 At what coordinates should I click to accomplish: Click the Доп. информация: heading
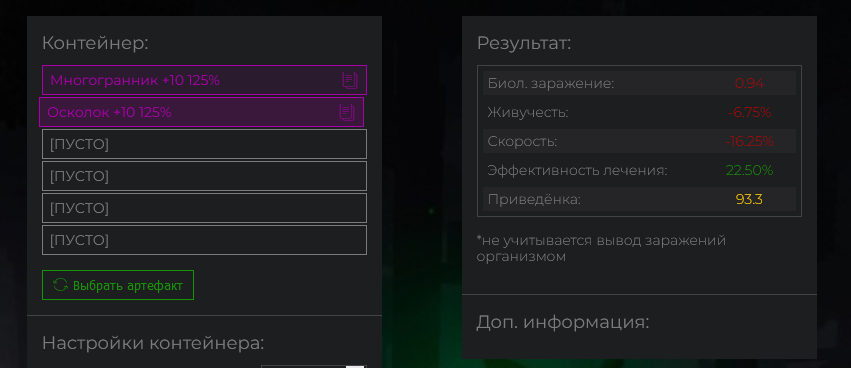click(x=563, y=322)
